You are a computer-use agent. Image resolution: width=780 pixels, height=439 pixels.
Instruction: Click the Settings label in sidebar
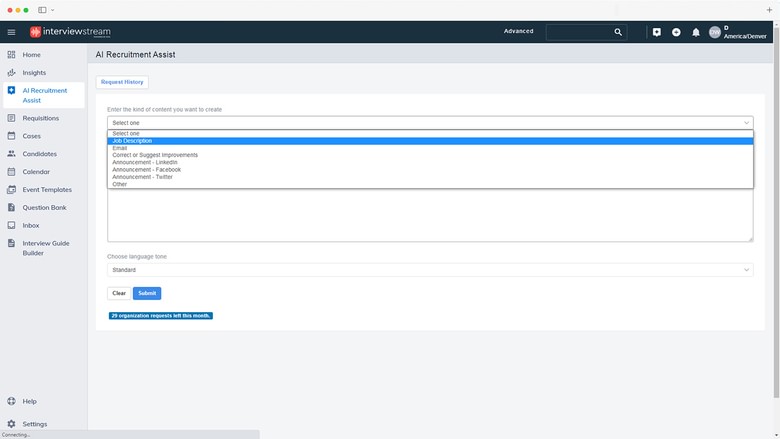click(x=35, y=424)
